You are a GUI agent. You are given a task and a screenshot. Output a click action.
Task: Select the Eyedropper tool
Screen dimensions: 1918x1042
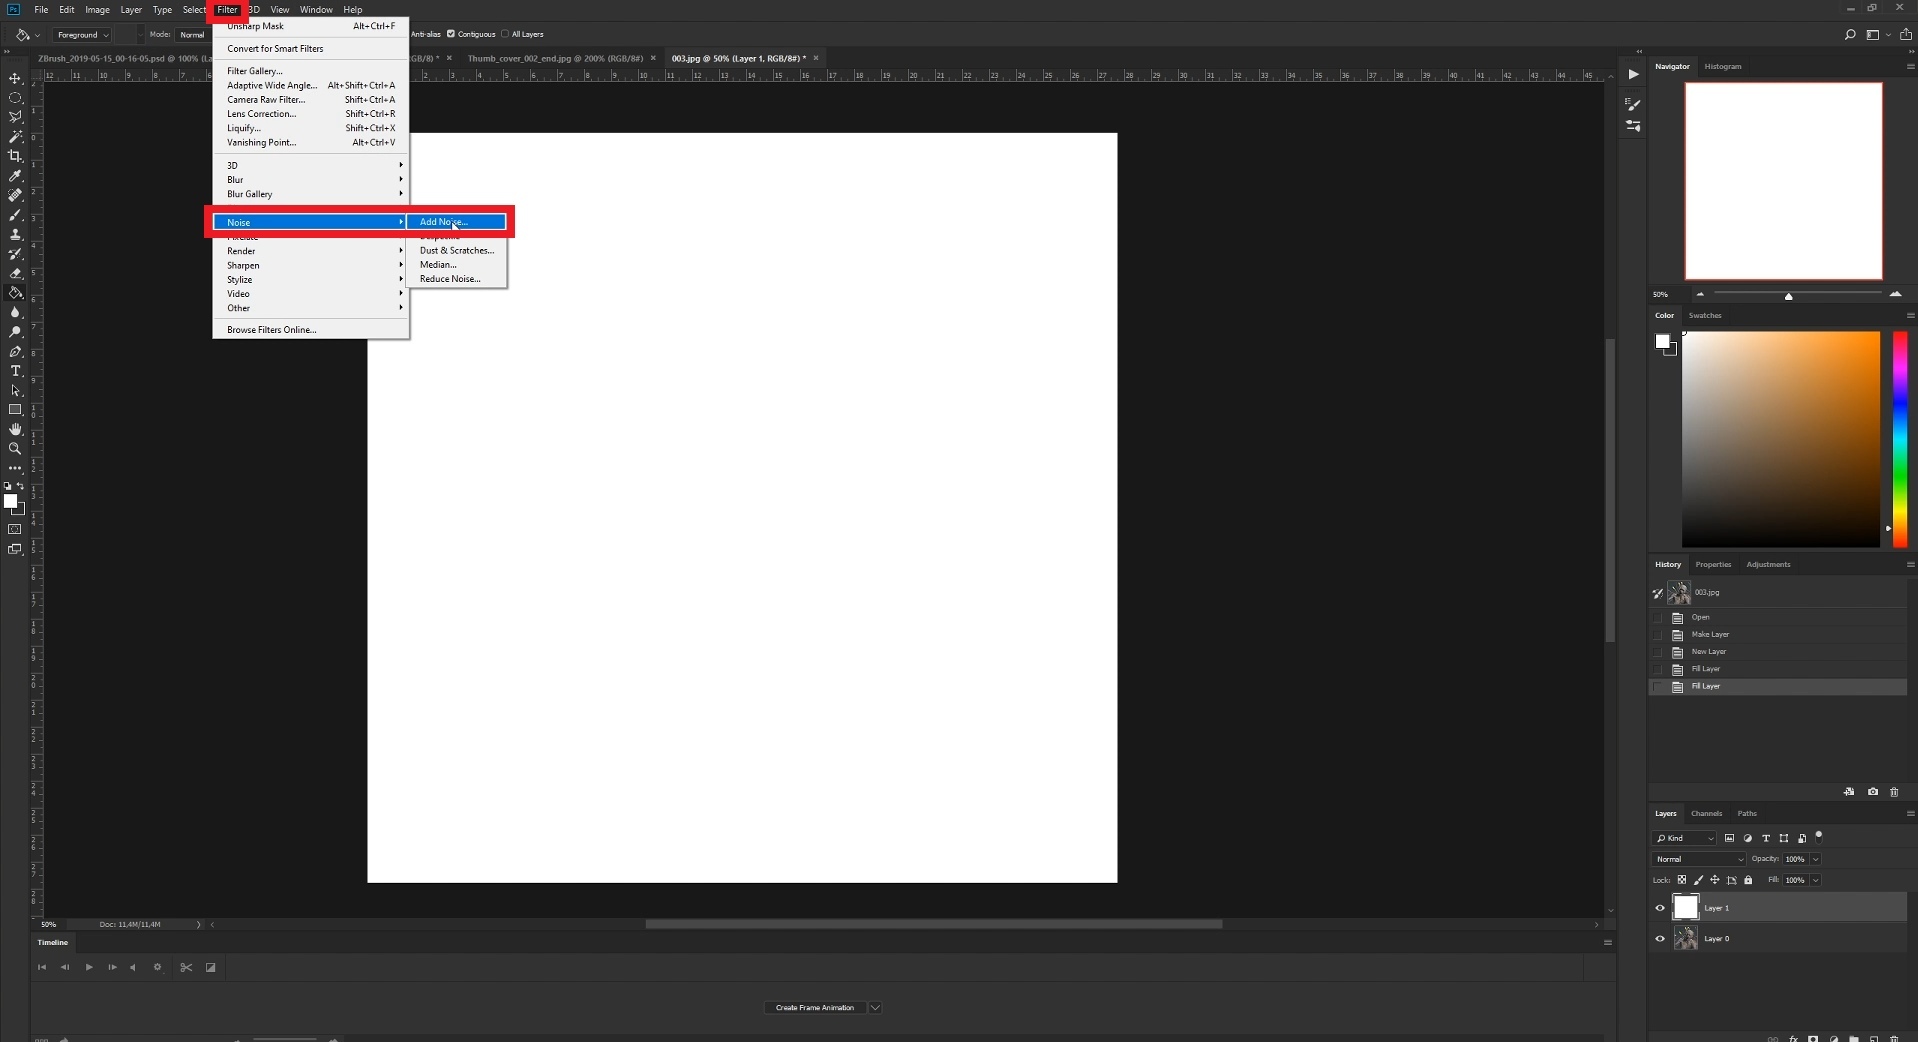pos(15,176)
